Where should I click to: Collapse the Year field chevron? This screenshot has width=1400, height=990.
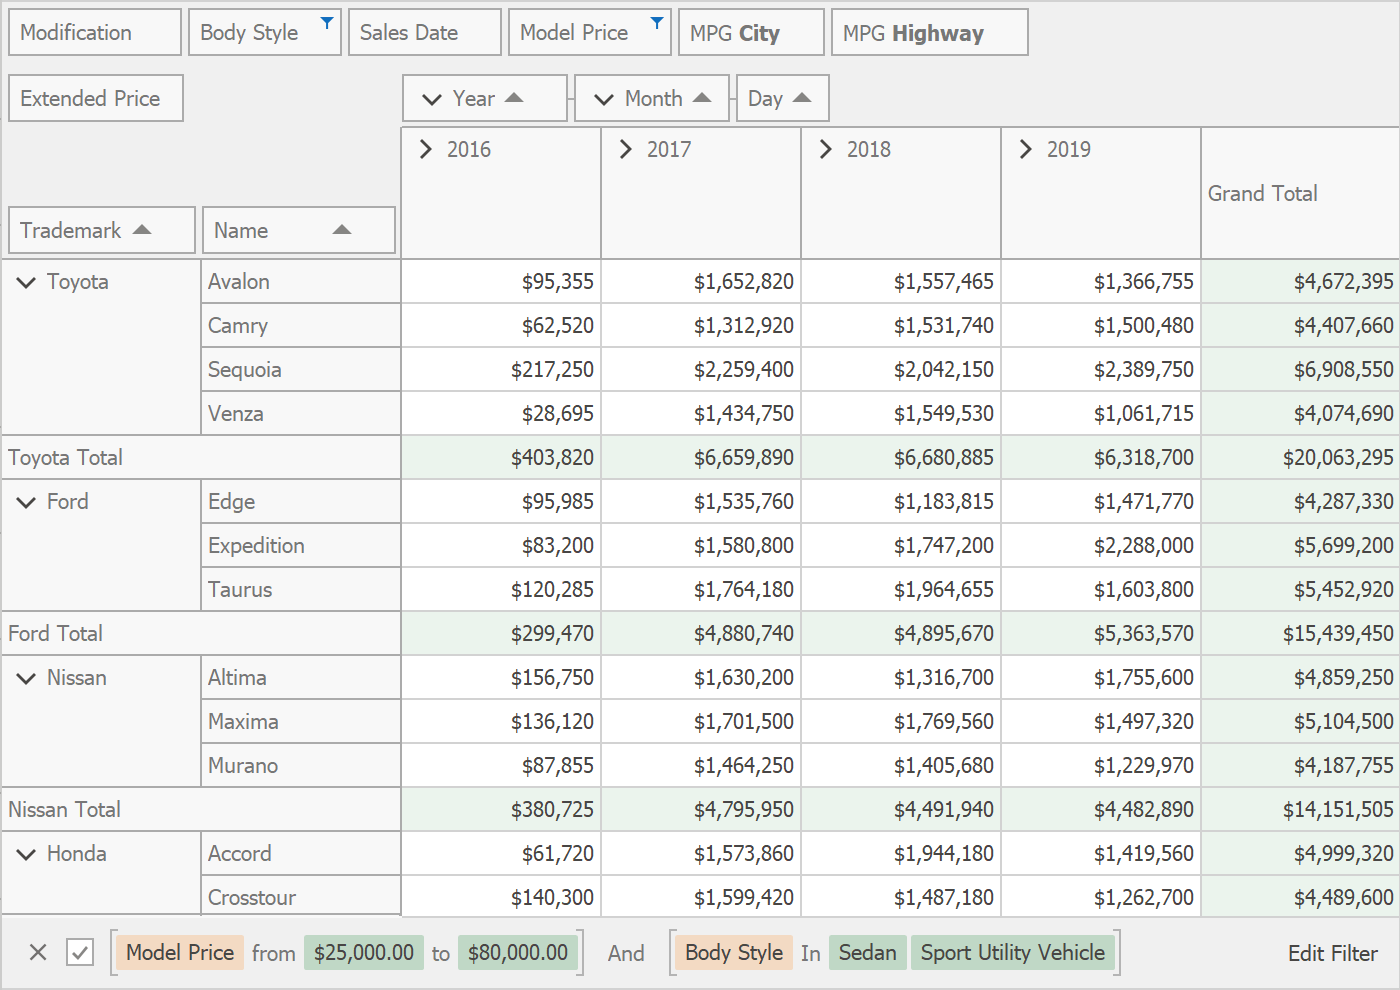coord(432,99)
